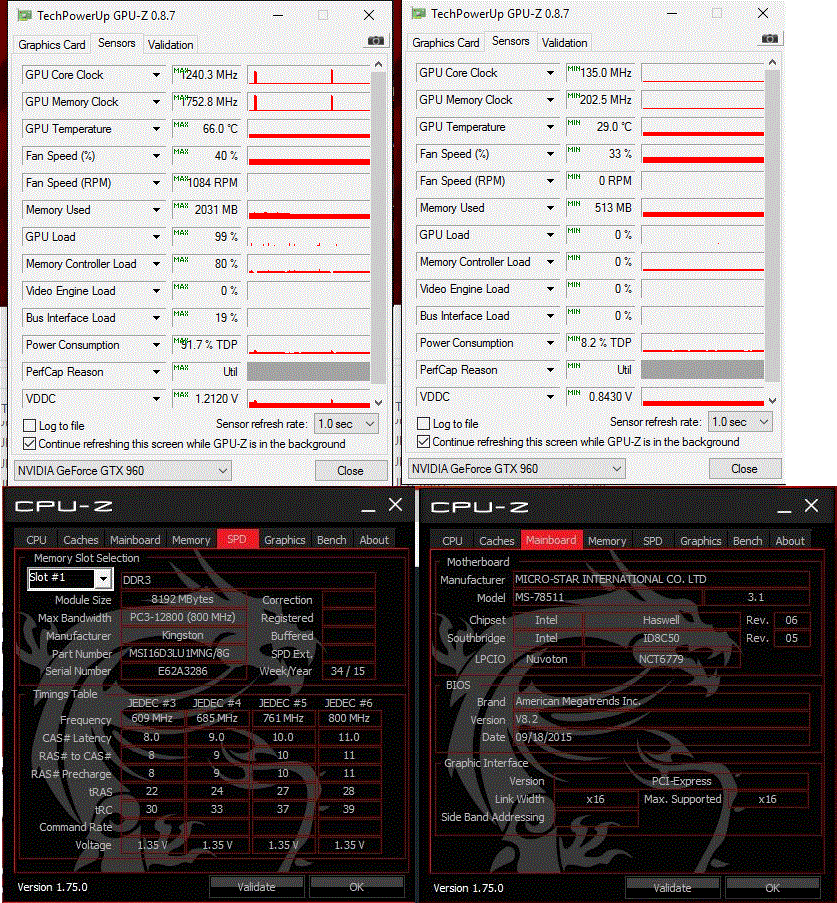
Task: Open GPU Memory Clock dropdown in MAX-values GPU-Z window
Action: 156,102
